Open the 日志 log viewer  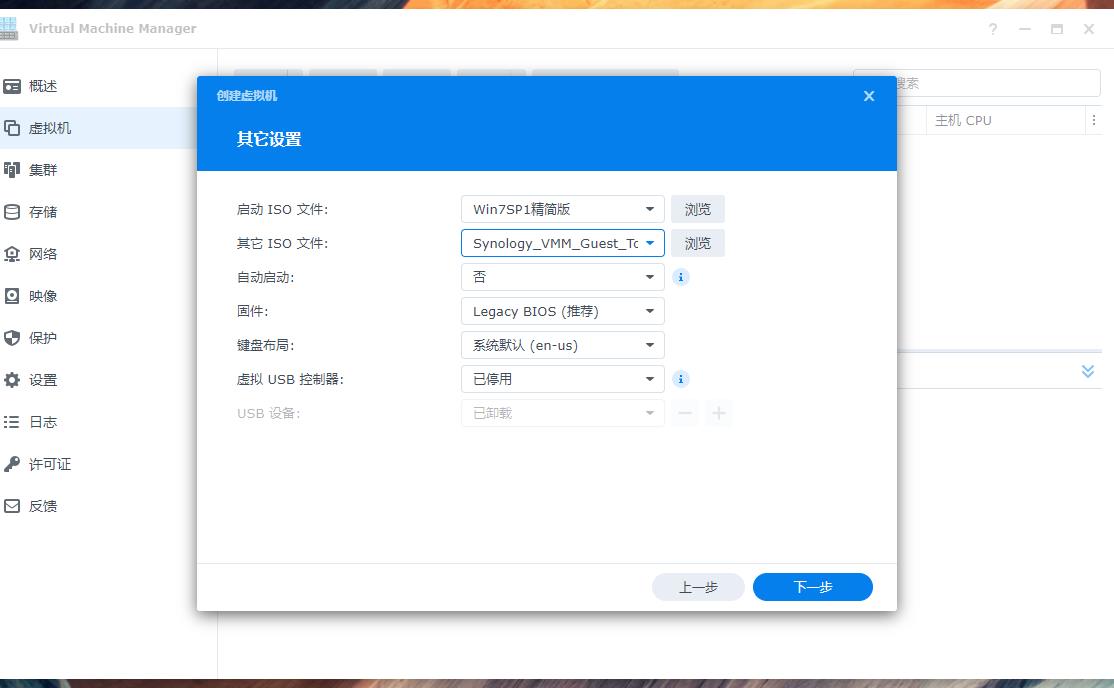(x=45, y=421)
